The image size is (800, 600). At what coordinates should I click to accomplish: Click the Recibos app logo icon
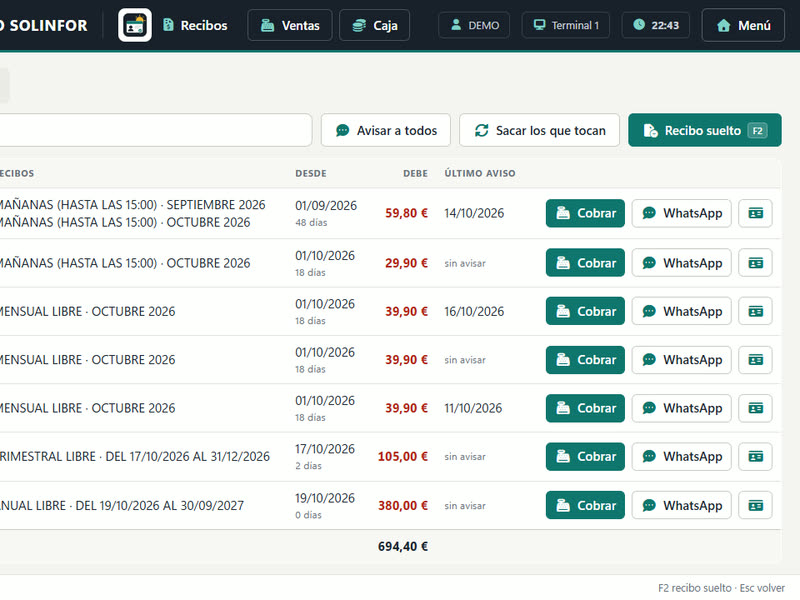(135, 25)
